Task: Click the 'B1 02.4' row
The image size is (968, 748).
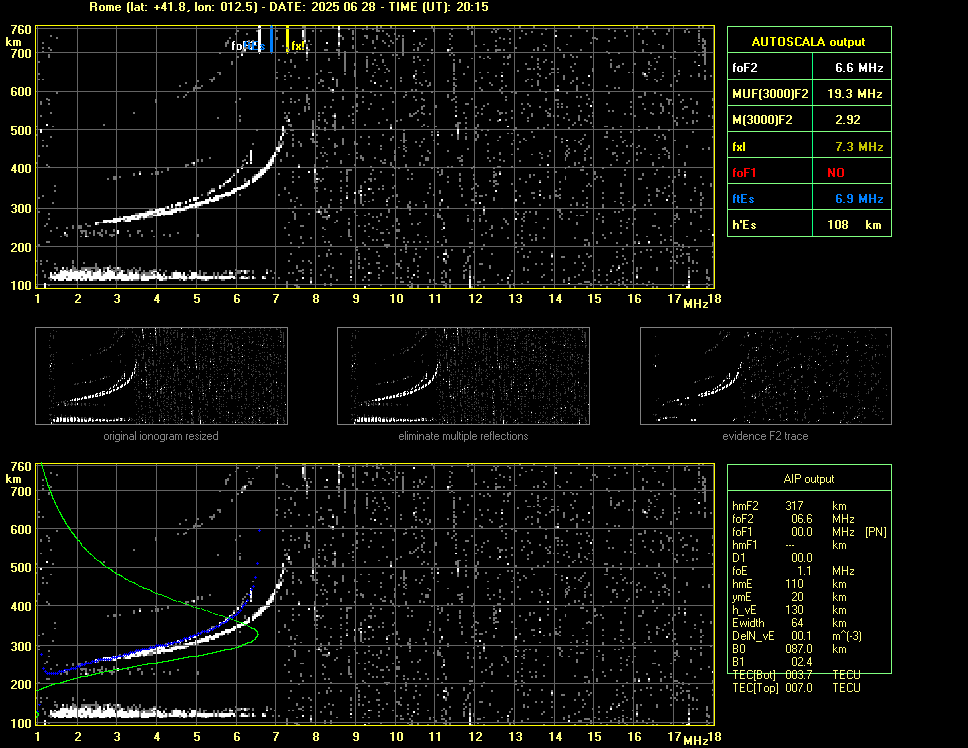Action: tap(772, 662)
